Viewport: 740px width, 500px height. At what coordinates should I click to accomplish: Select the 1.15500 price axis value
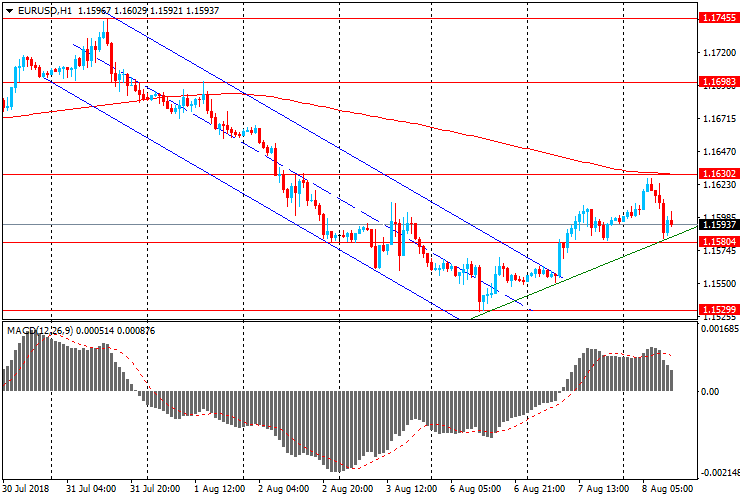pos(719,284)
